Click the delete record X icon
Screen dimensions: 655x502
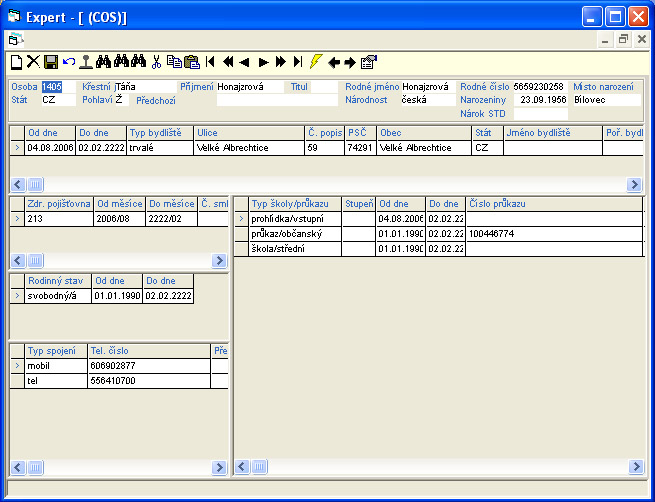point(32,62)
